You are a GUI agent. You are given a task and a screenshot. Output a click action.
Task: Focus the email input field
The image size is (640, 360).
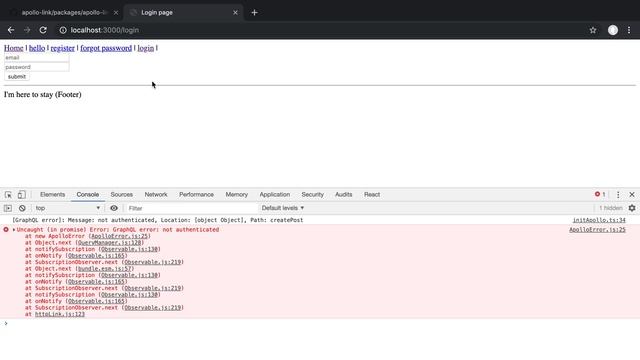pyautogui.click(x=37, y=58)
